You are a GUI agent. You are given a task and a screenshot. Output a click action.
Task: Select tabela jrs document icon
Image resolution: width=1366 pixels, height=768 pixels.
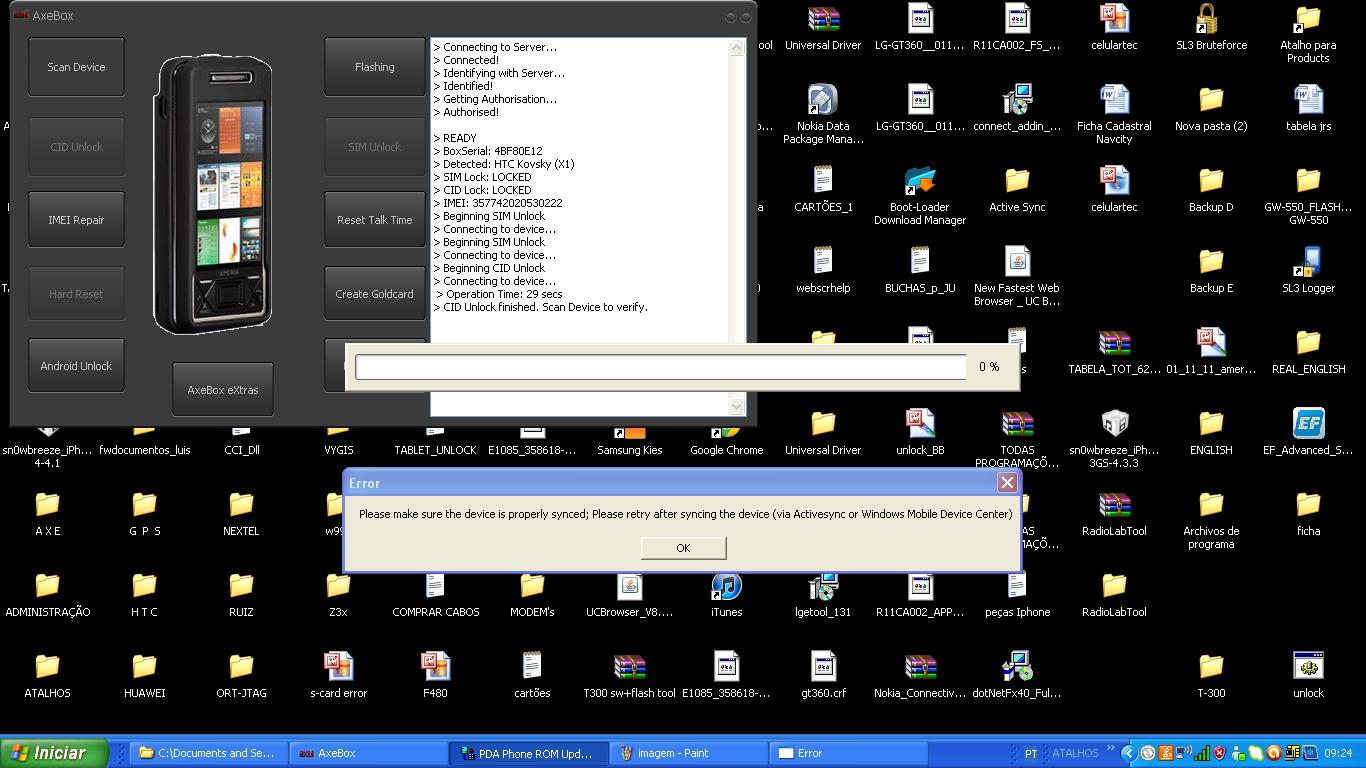(x=1308, y=100)
